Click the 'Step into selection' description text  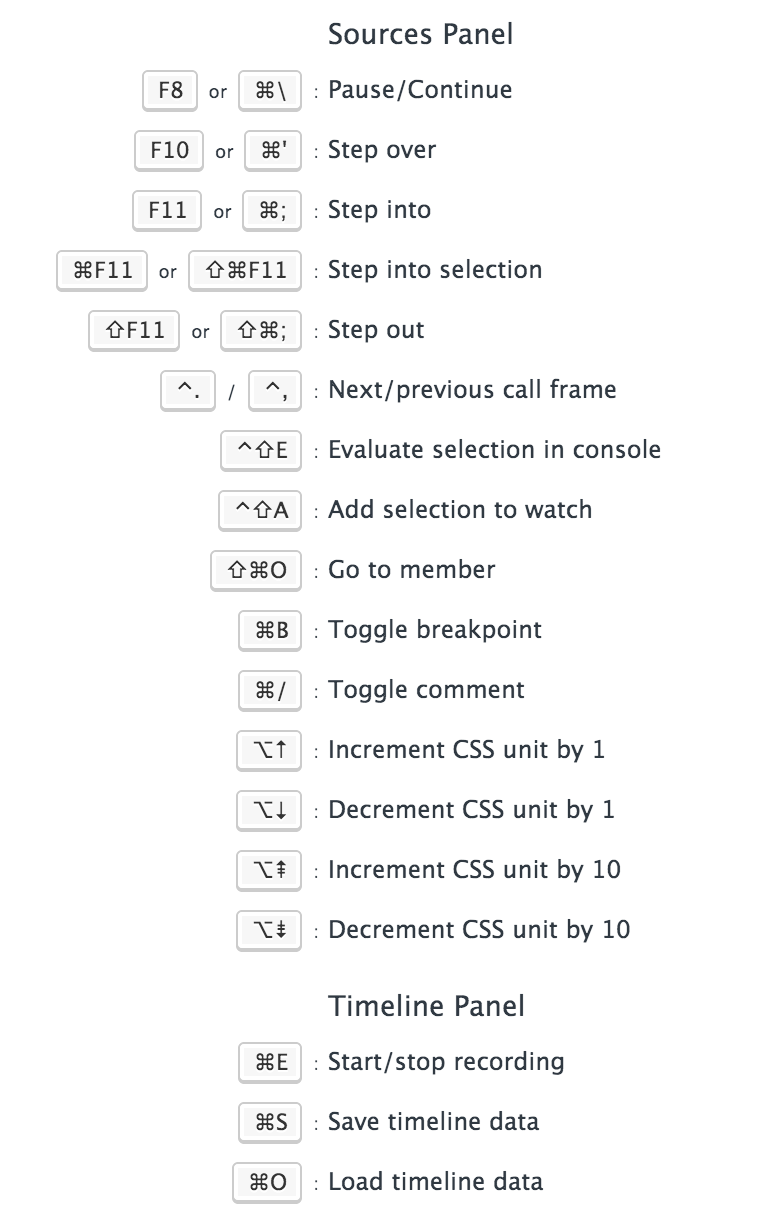click(435, 270)
